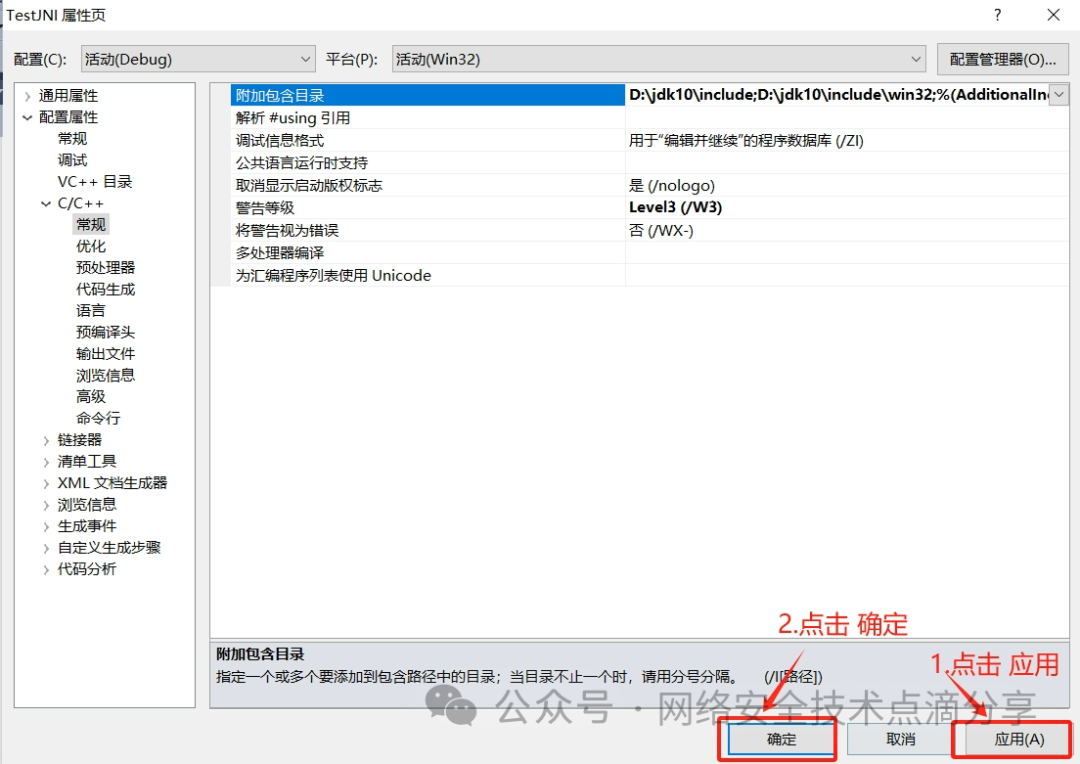Expand the 代码分析 tree node

pos(46,570)
